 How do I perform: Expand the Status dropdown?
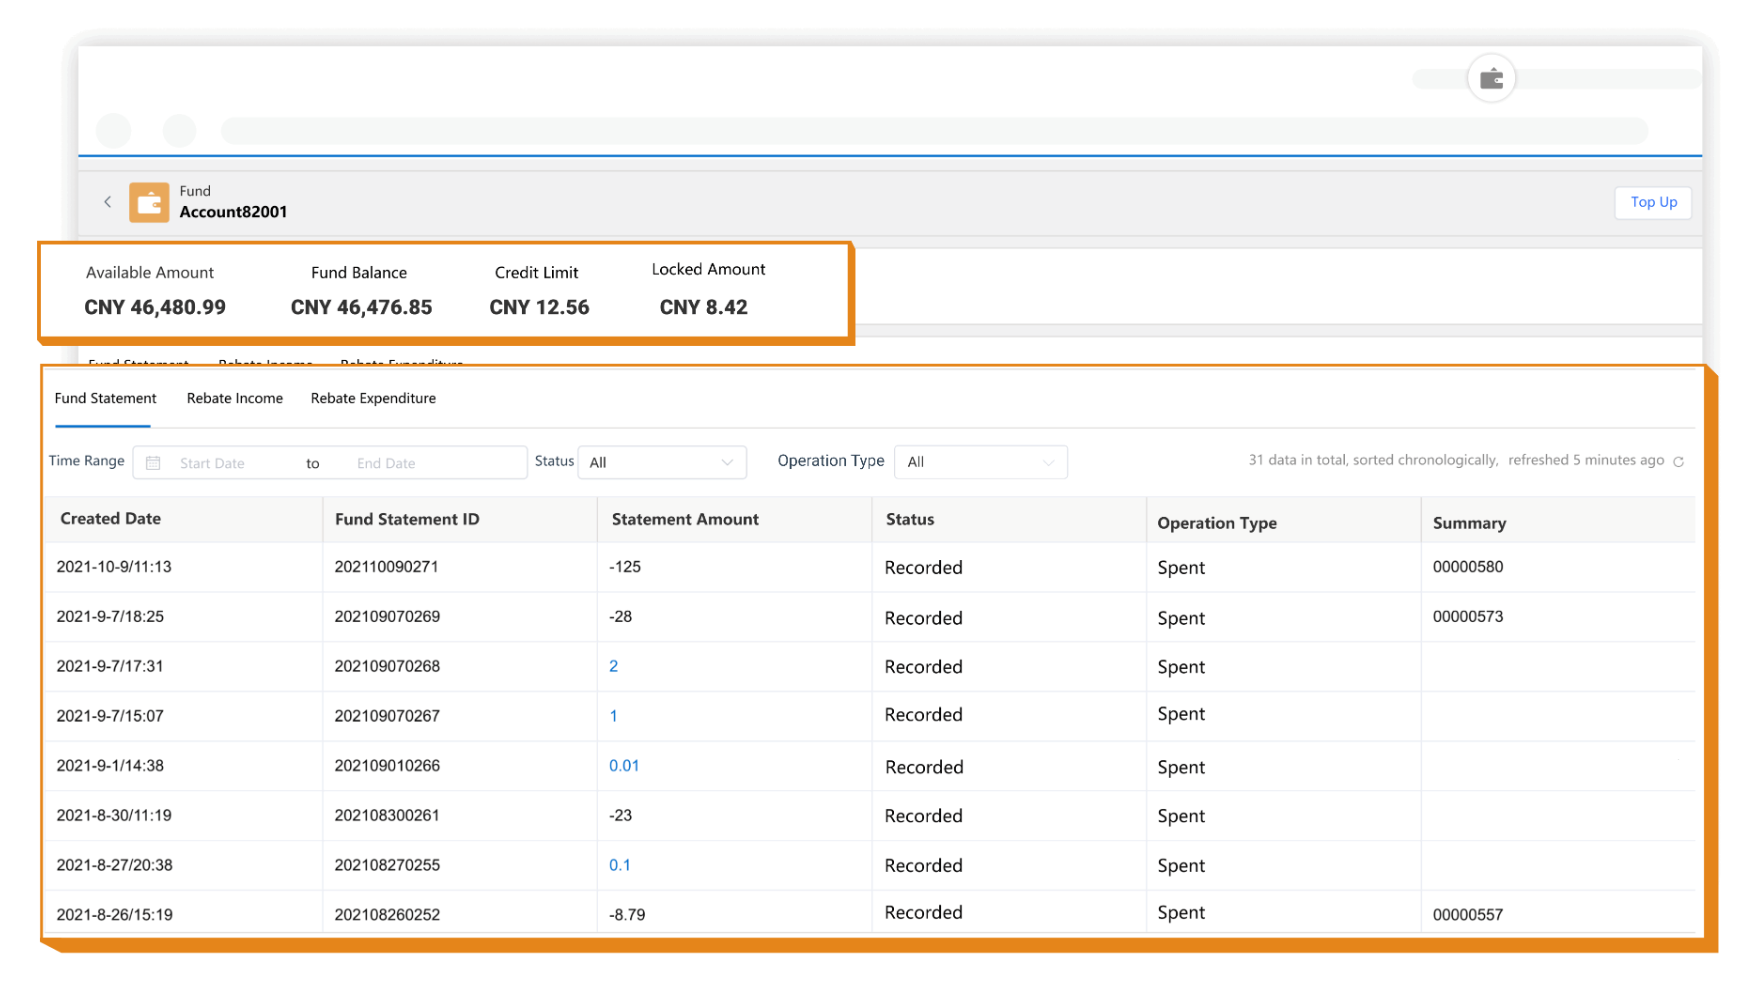click(661, 462)
